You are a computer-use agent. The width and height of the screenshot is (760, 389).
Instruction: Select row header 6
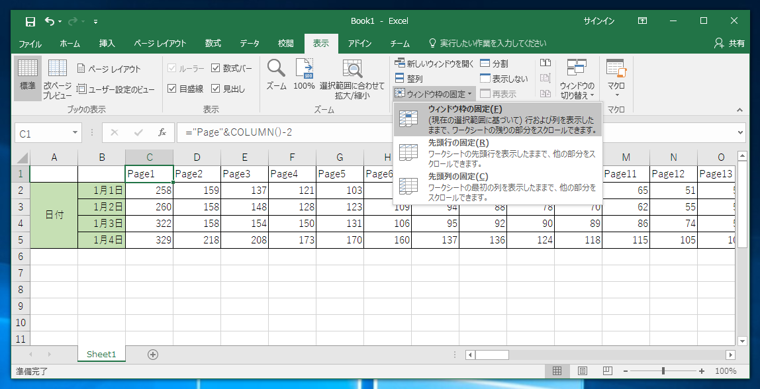pyautogui.click(x=20, y=256)
